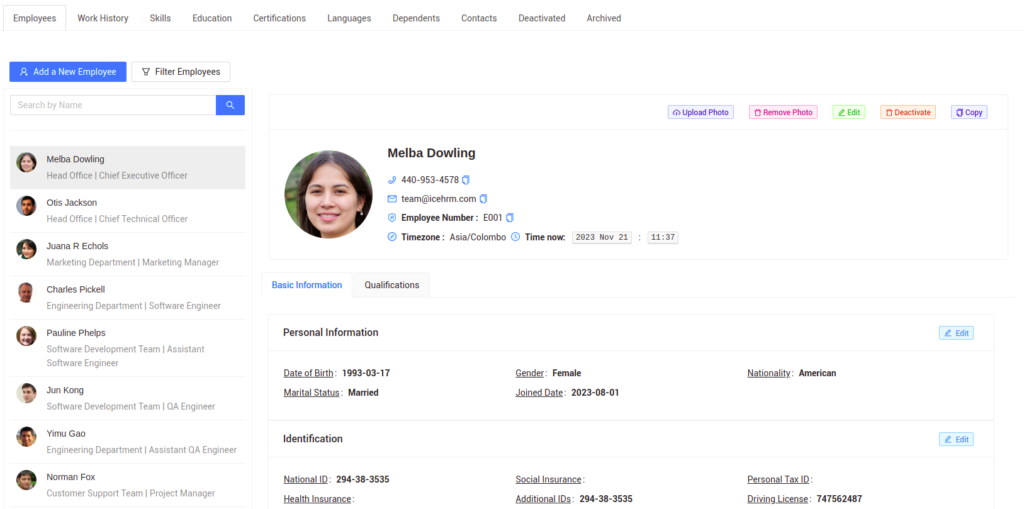This screenshot has height=509, width=1024.
Task: Copy the email team@icehrm.com
Action: [483, 199]
